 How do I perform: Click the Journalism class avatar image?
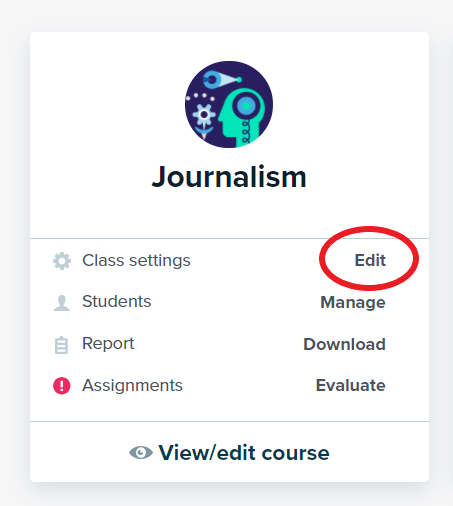(229, 104)
